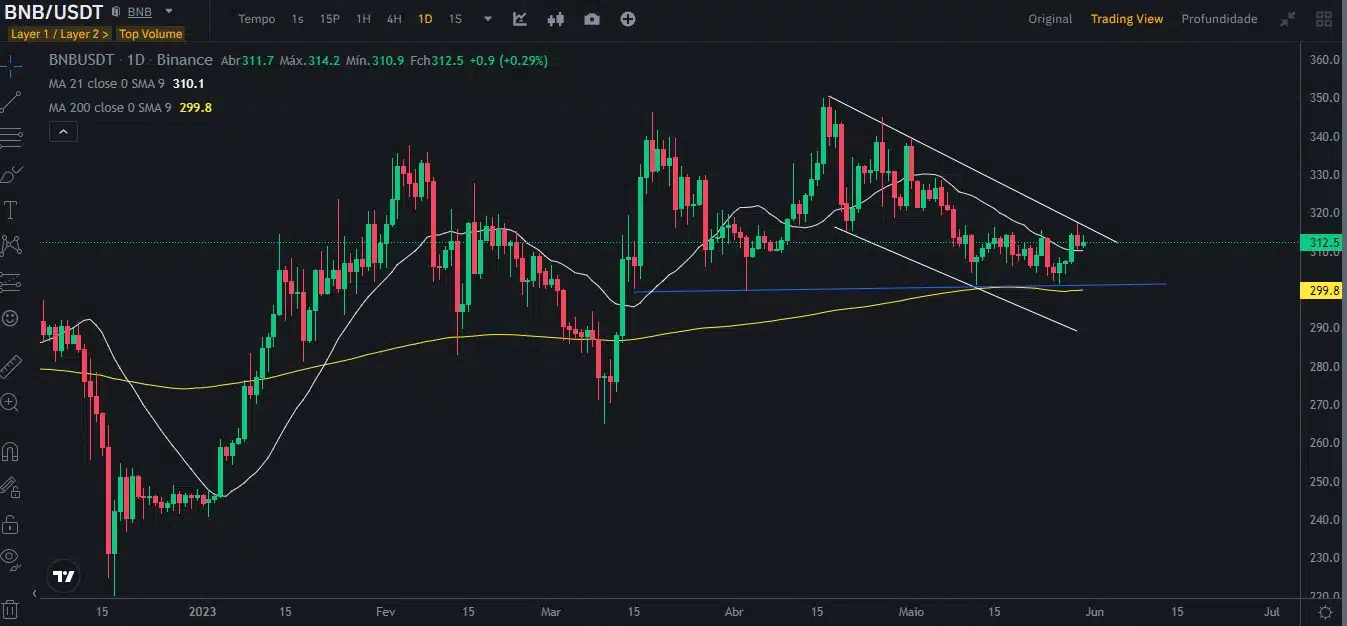This screenshot has width=1347, height=626.
Task: Click the Layer 1 / Layer 2 tag
Action: coord(60,34)
